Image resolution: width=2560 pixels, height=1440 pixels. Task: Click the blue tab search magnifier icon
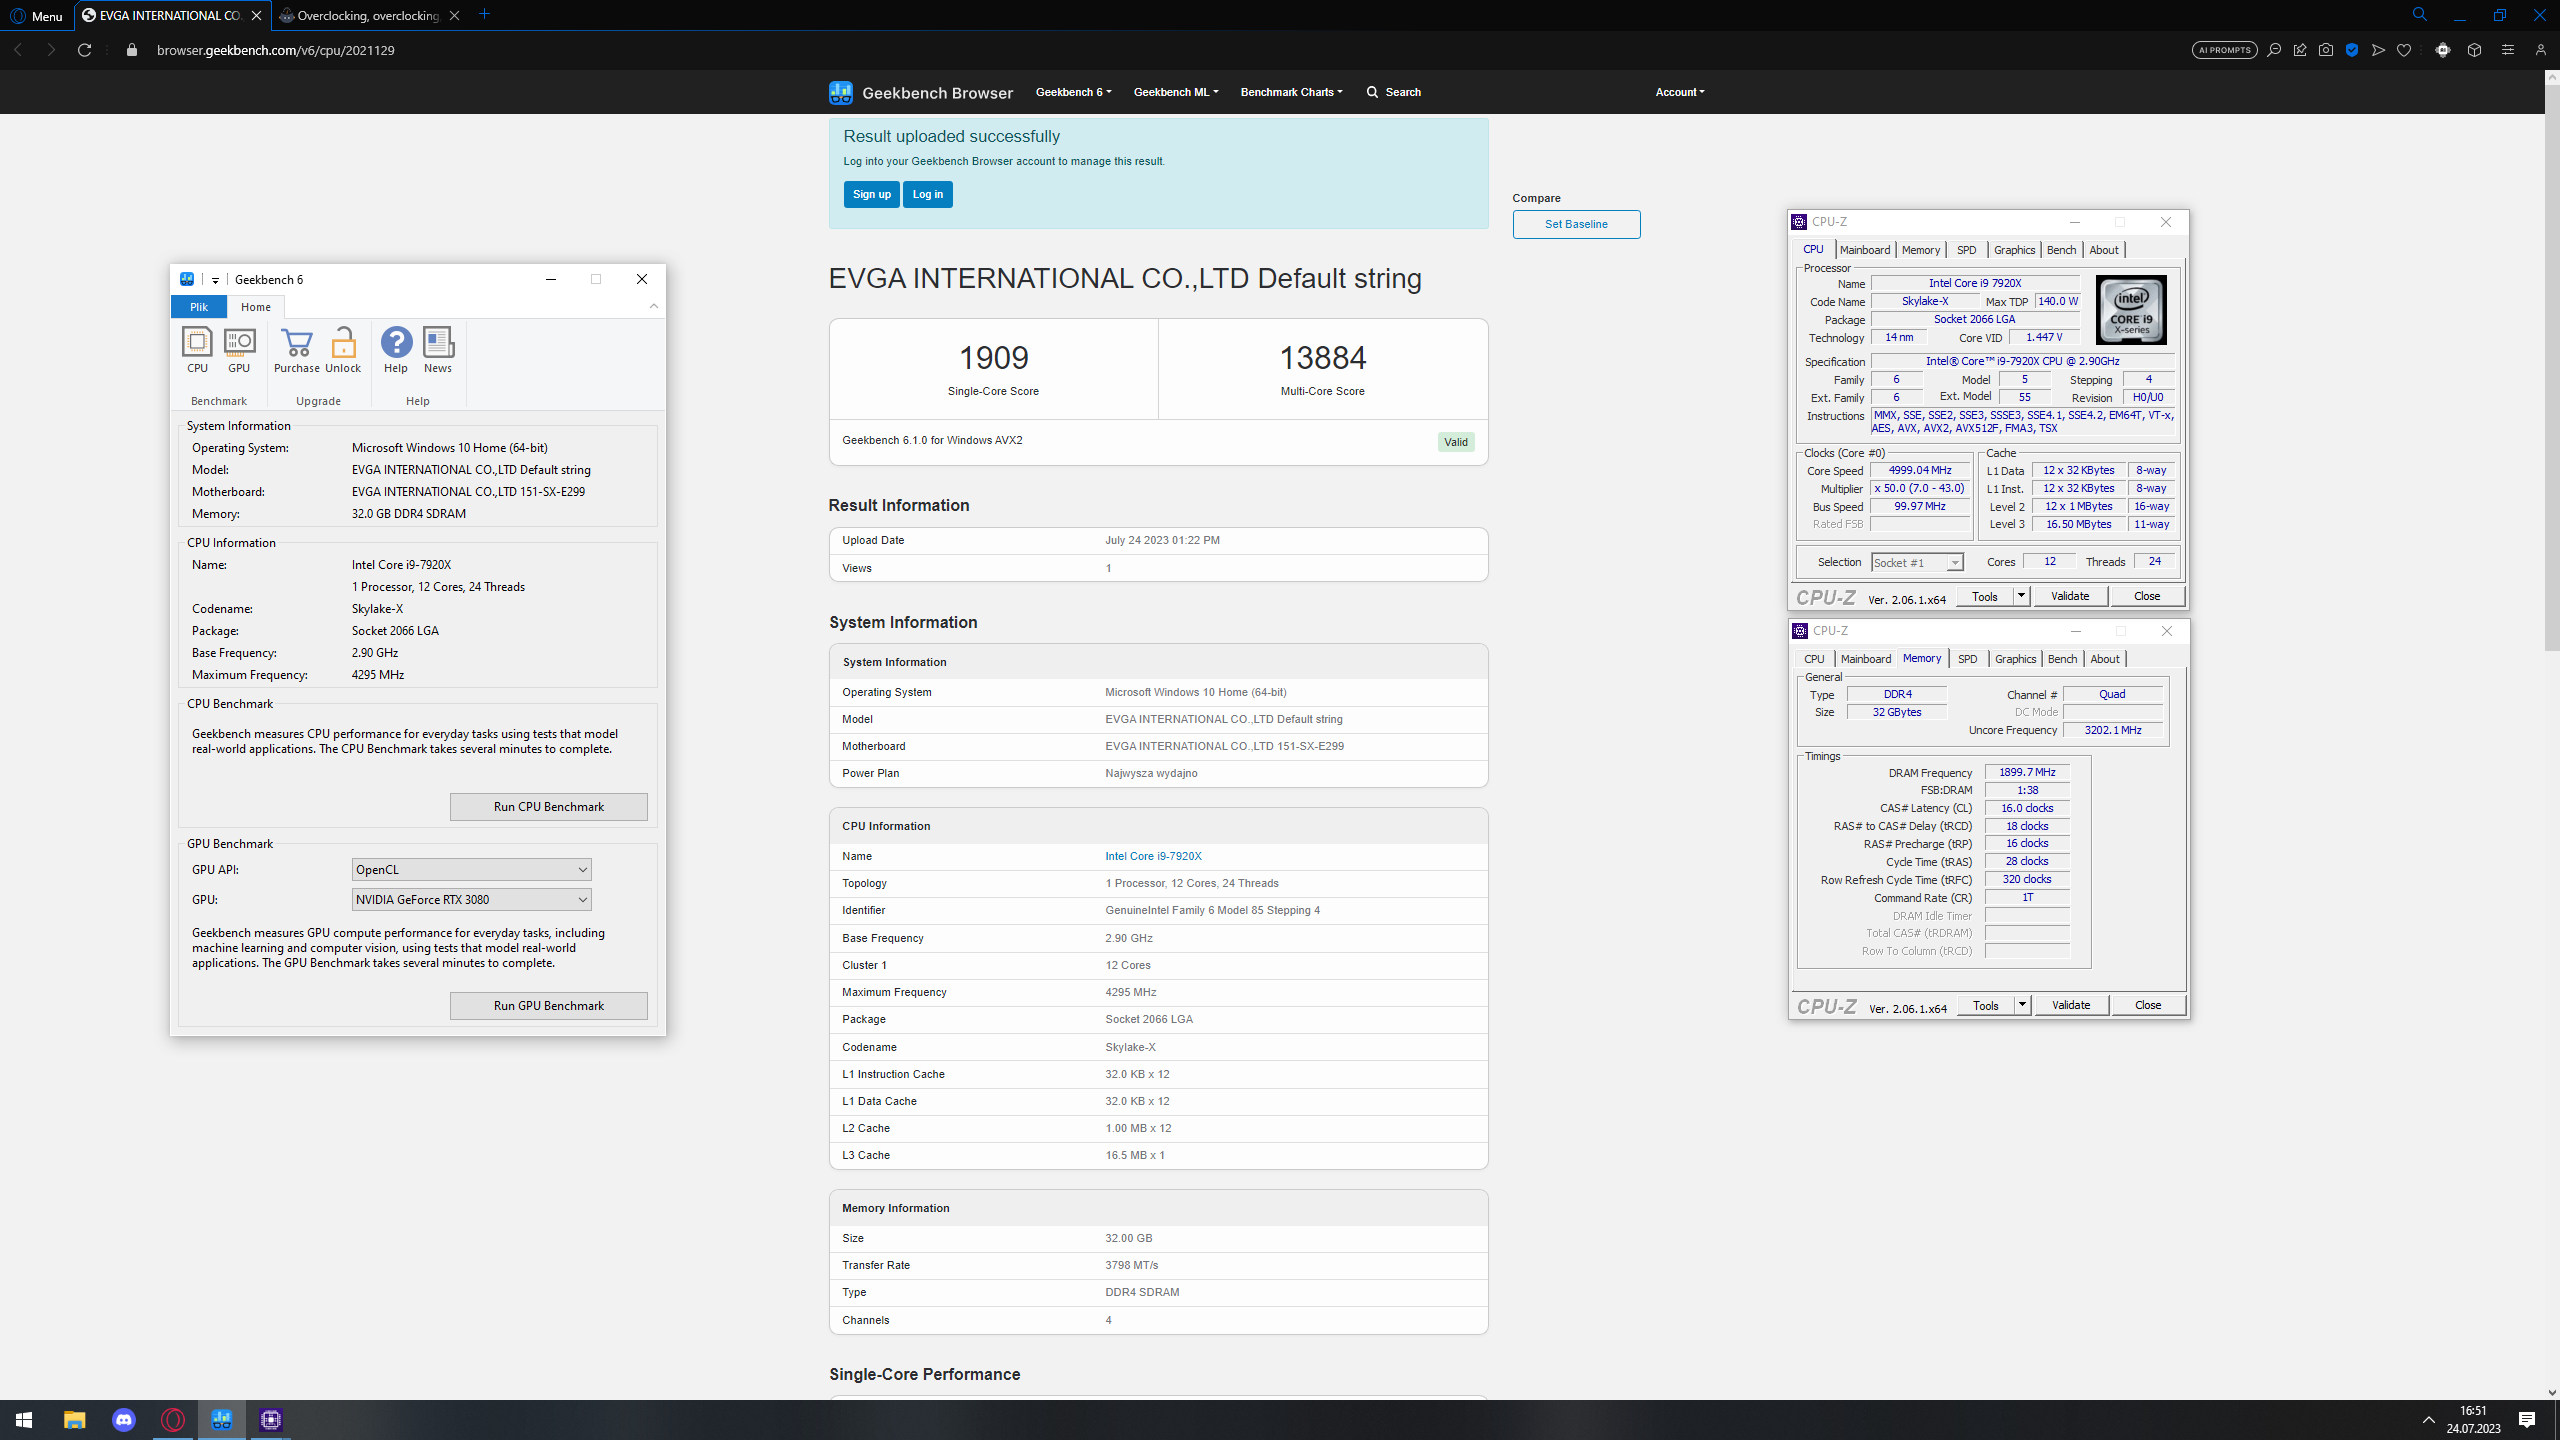click(x=2419, y=15)
